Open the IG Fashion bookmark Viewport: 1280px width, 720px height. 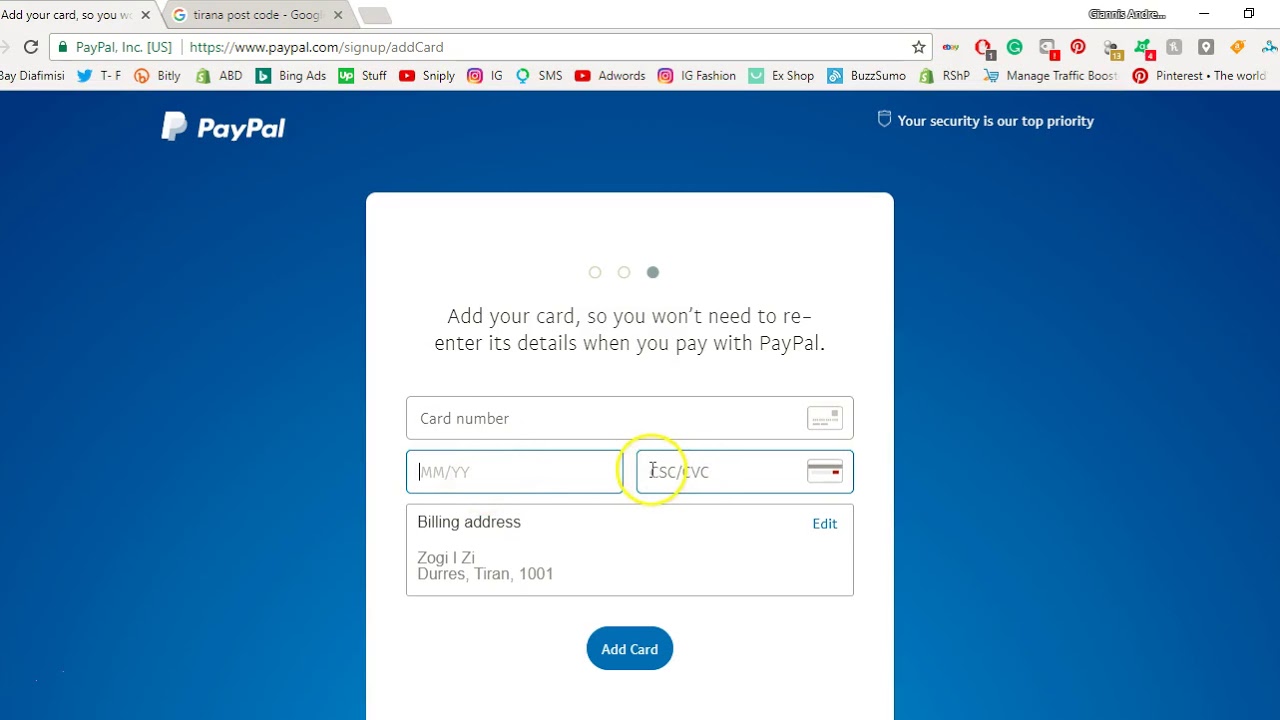(x=697, y=75)
